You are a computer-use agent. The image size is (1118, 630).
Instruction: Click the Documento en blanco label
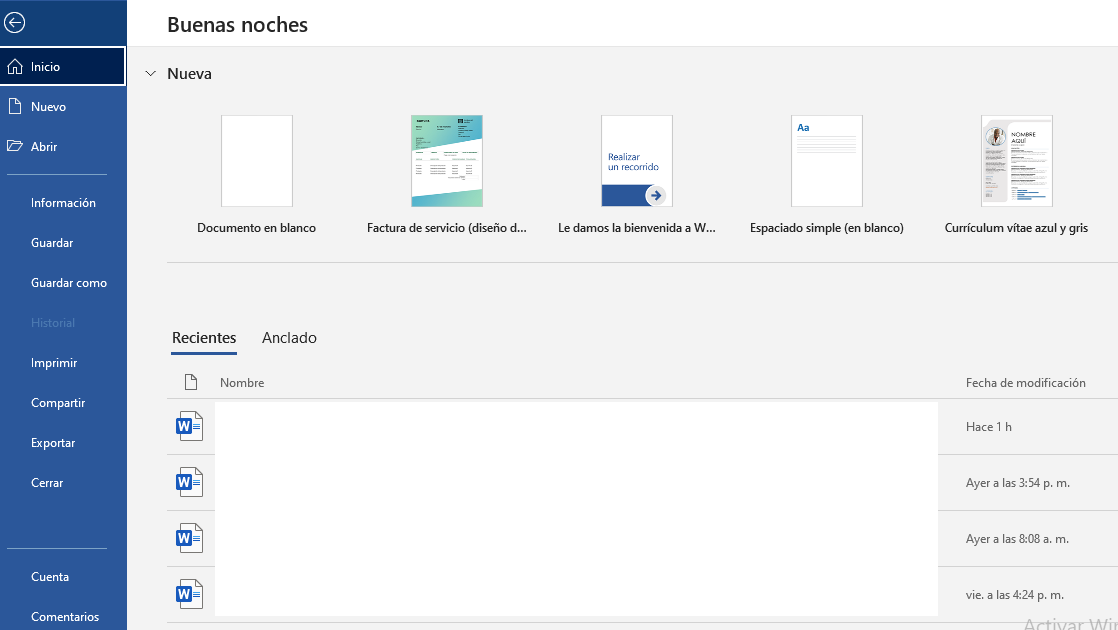click(x=257, y=228)
